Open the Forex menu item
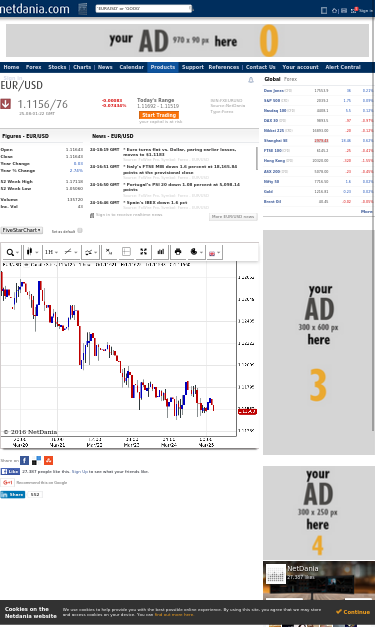 pyautogui.click(x=34, y=67)
